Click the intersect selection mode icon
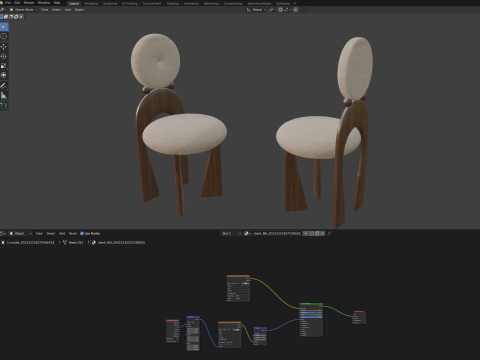 tap(21, 17)
